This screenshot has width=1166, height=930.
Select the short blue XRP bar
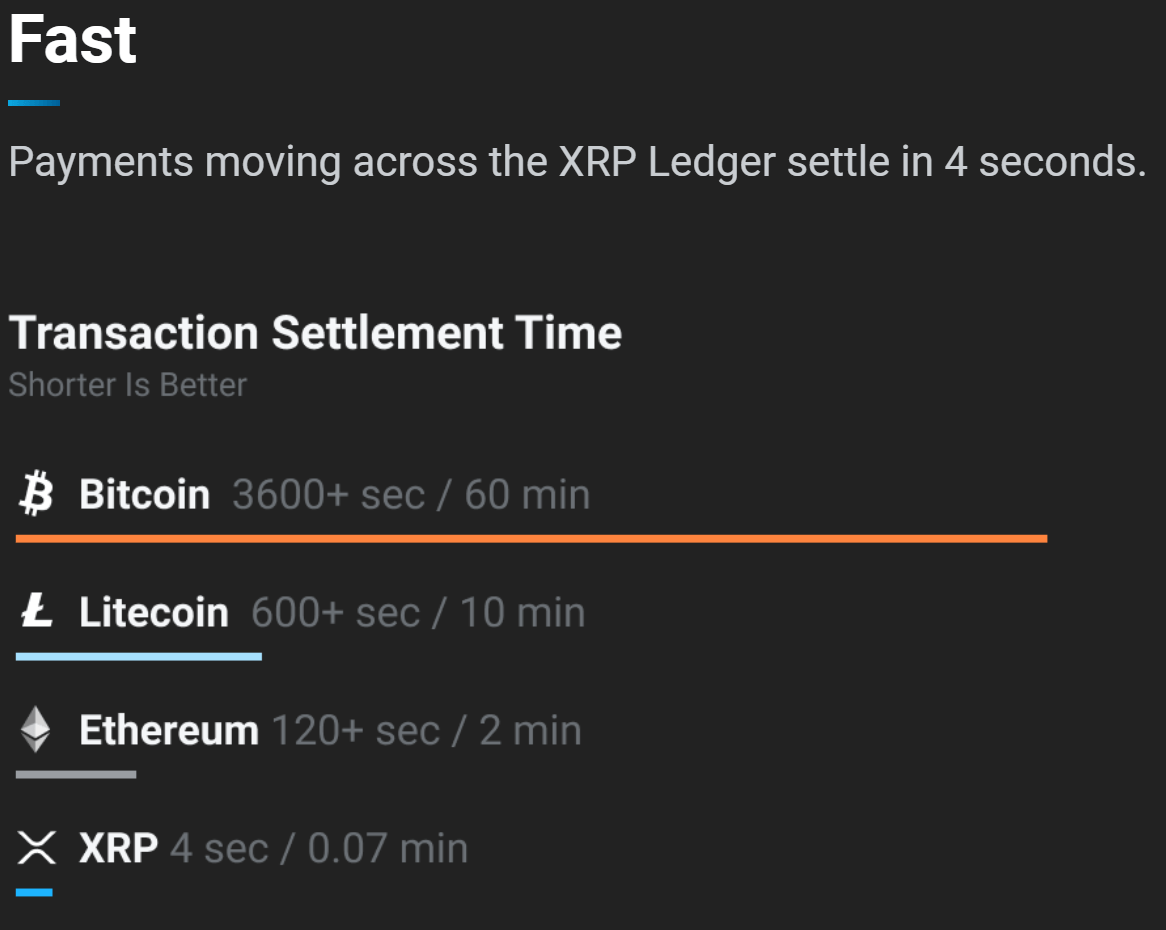pos(34,892)
